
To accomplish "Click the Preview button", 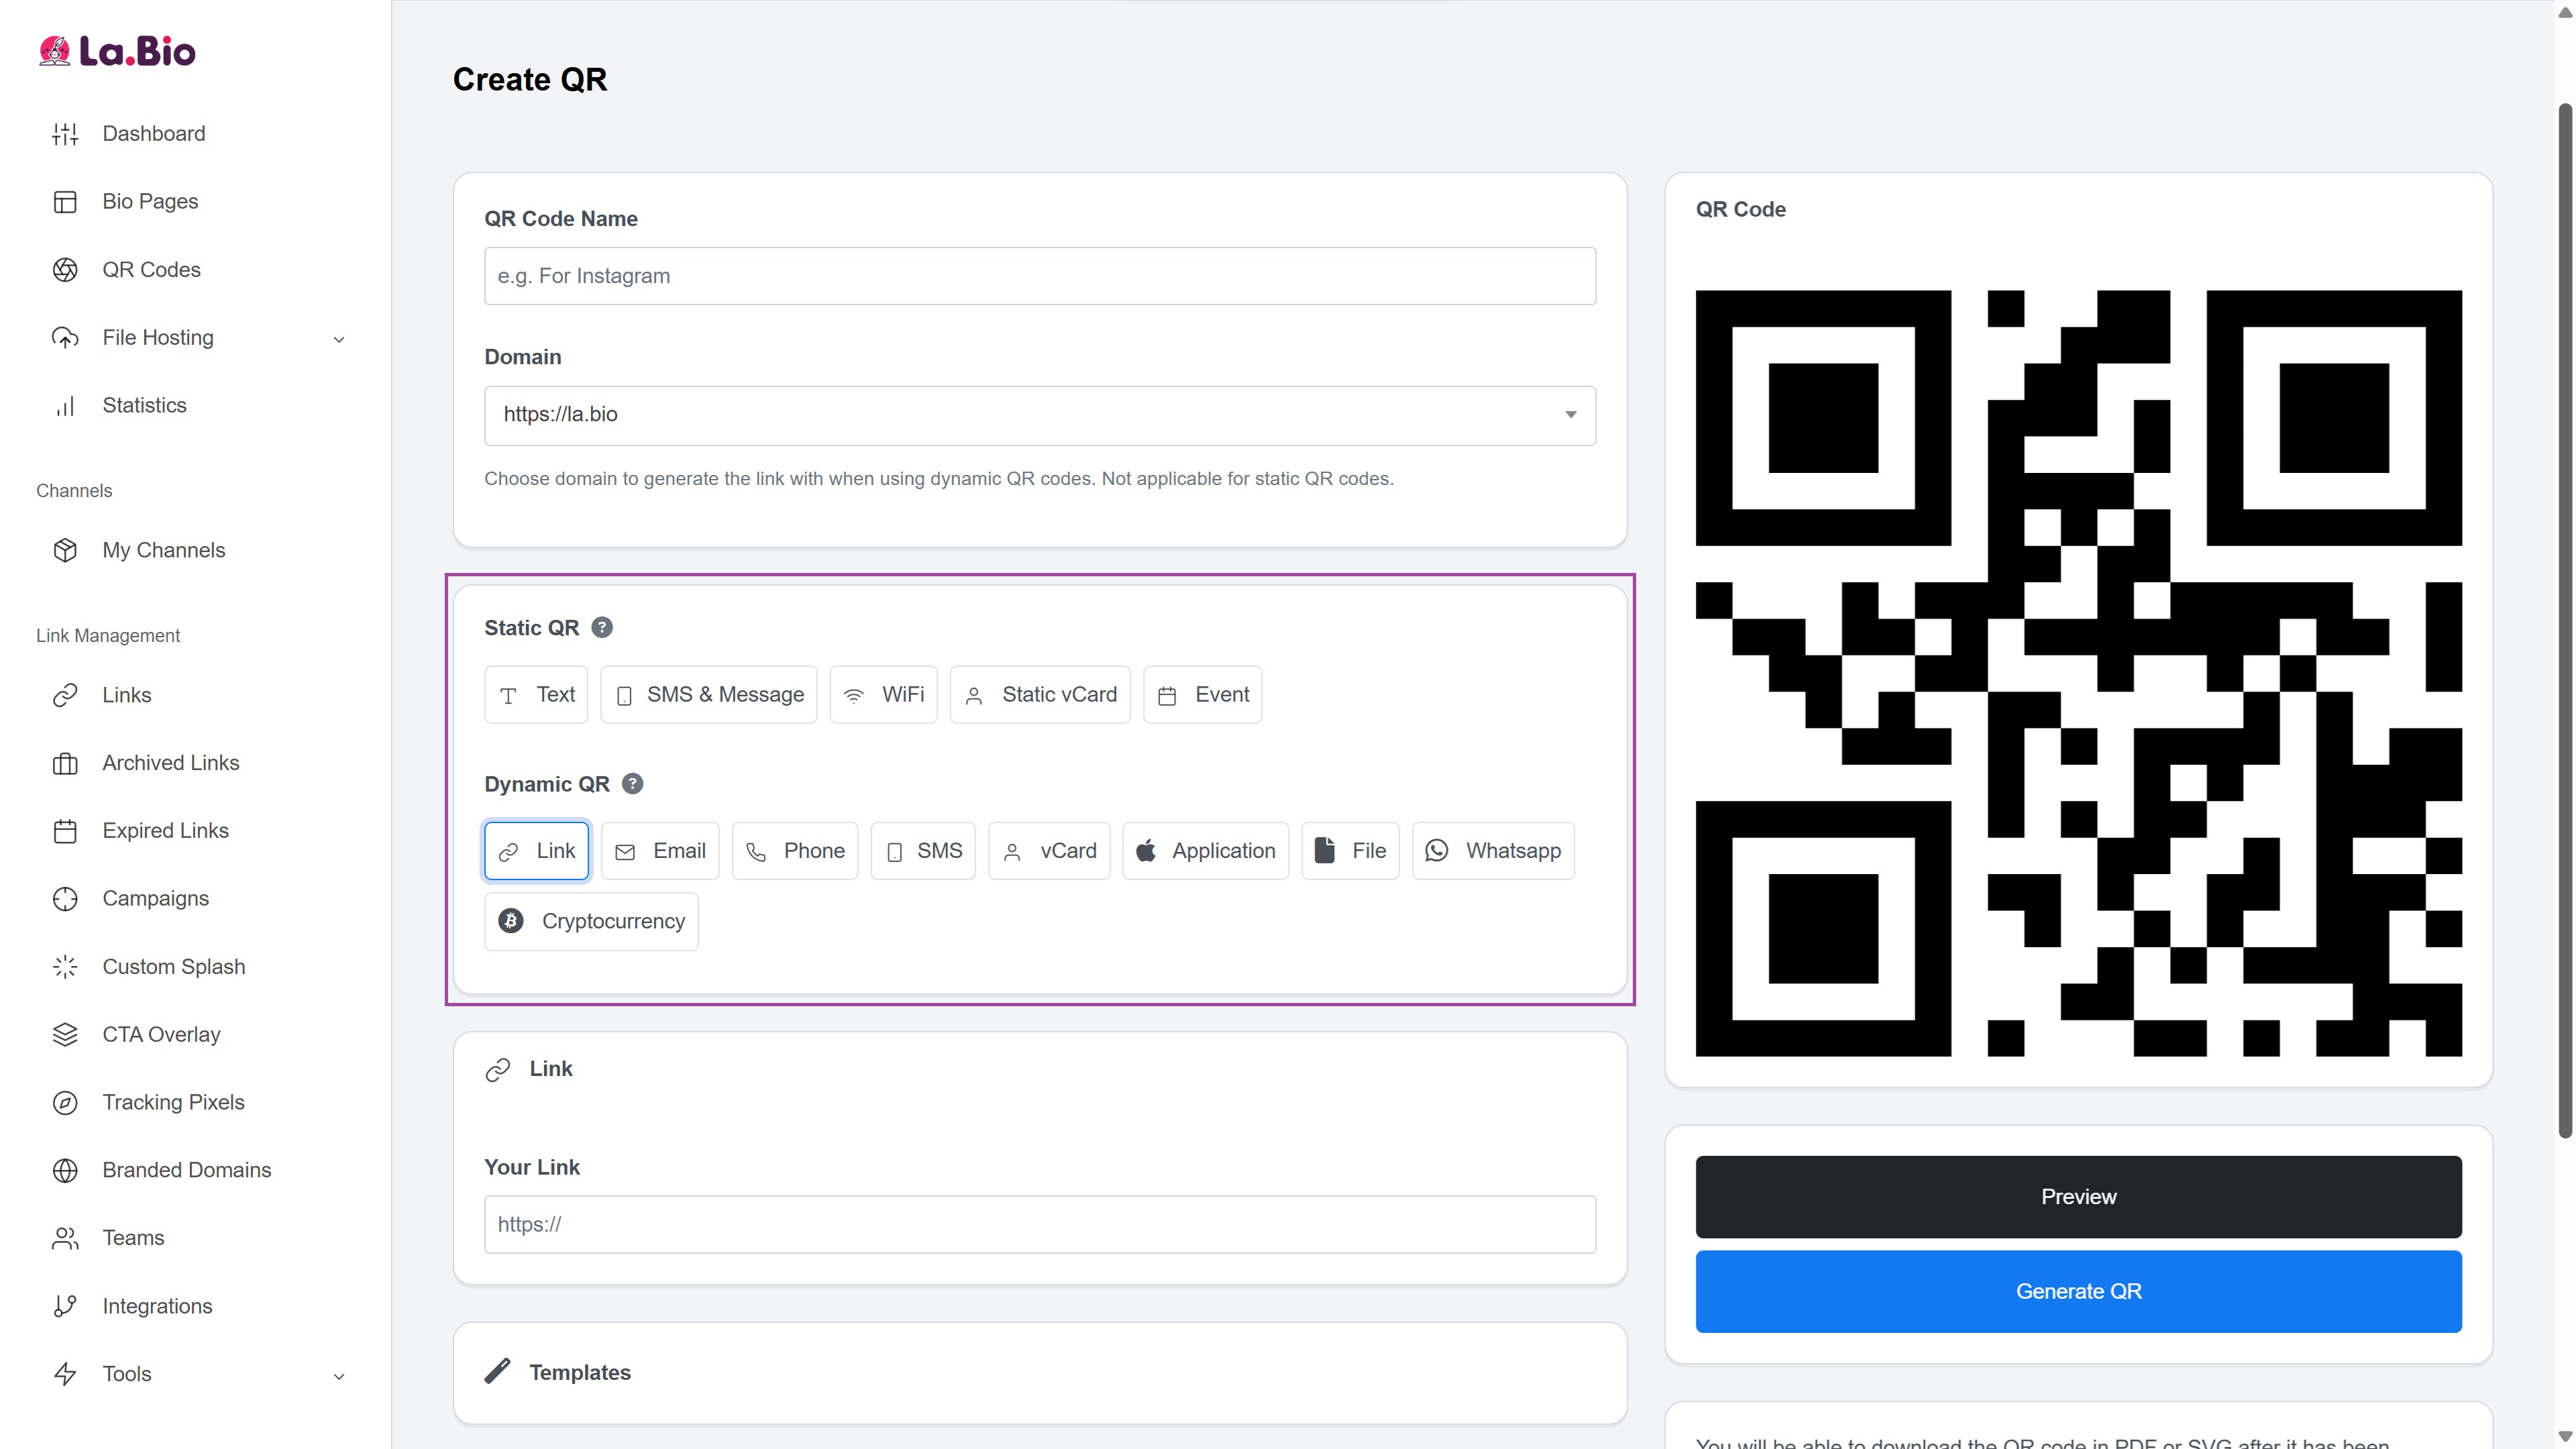I will pyautogui.click(x=2077, y=1197).
